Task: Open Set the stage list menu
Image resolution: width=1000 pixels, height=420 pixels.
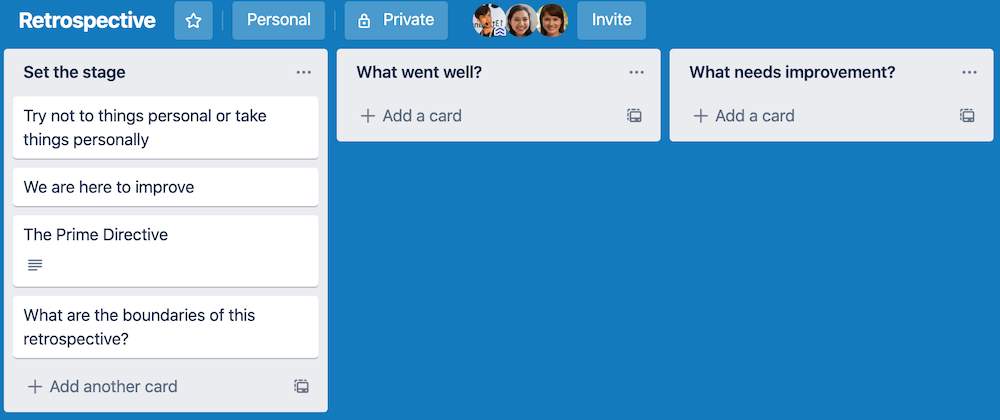Action: tap(304, 73)
